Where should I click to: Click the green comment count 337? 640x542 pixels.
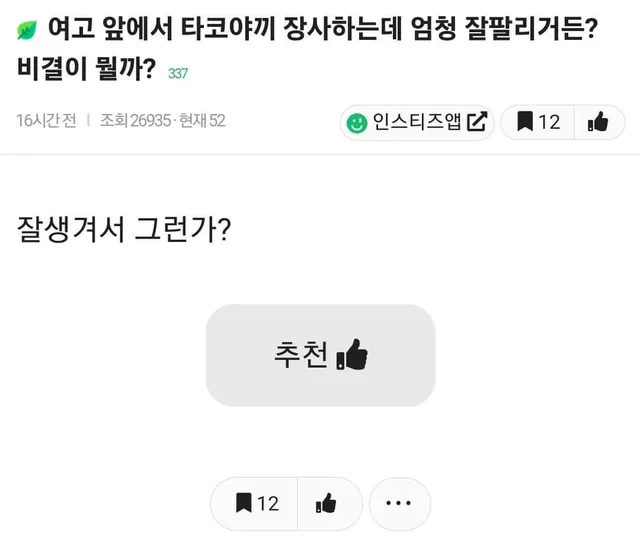[178, 74]
